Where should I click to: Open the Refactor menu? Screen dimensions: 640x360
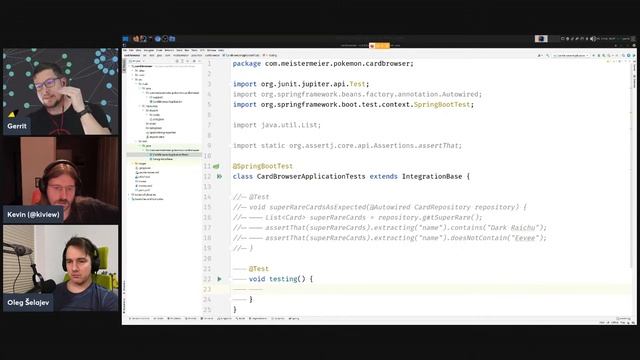coord(169,50)
